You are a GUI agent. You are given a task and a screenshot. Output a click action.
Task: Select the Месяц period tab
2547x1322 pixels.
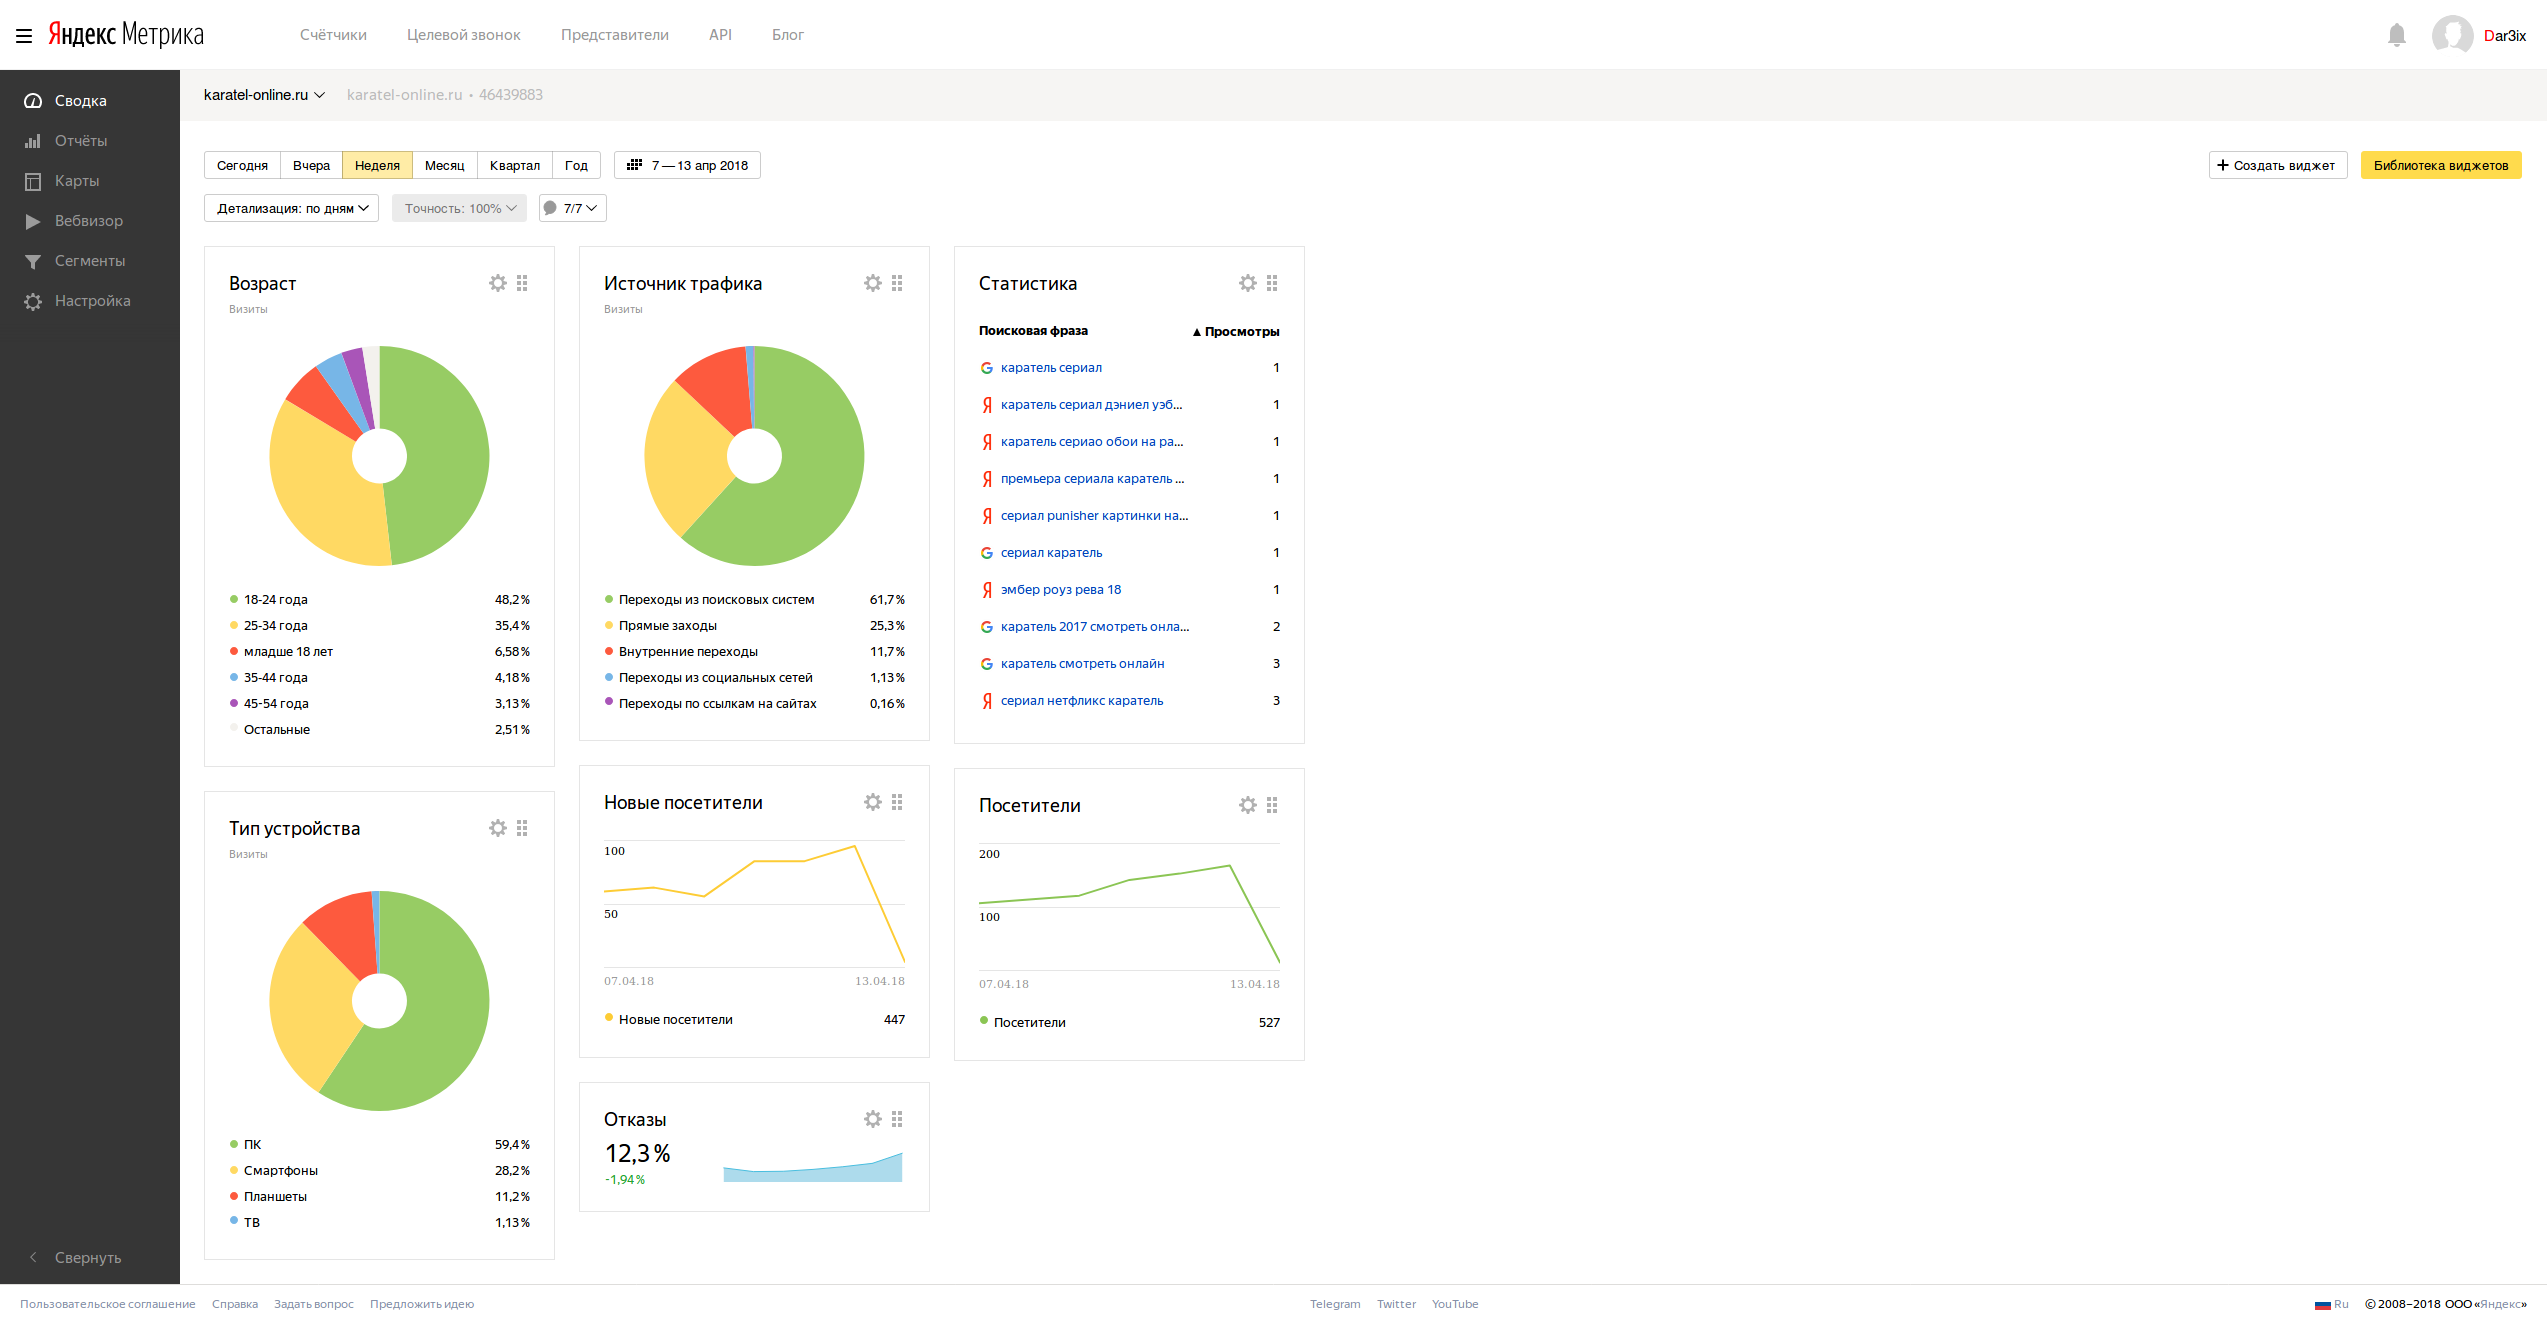[444, 165]
